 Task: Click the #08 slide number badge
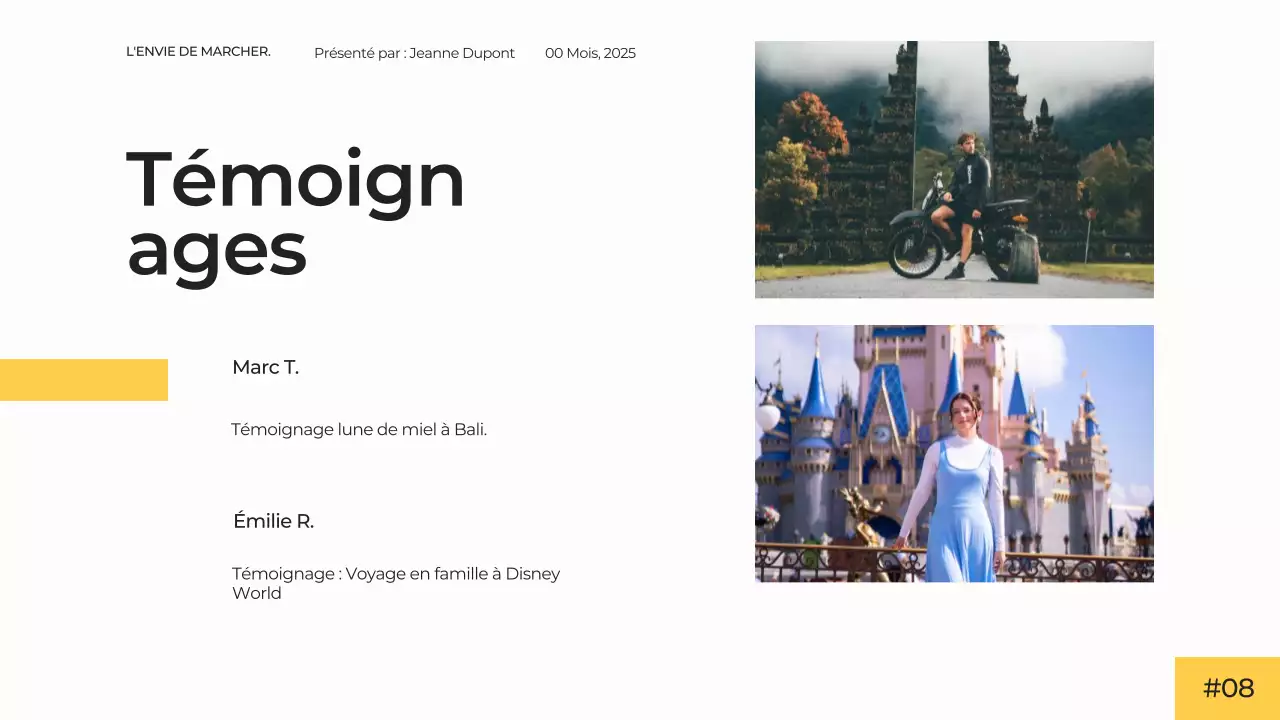point(1227,688)
